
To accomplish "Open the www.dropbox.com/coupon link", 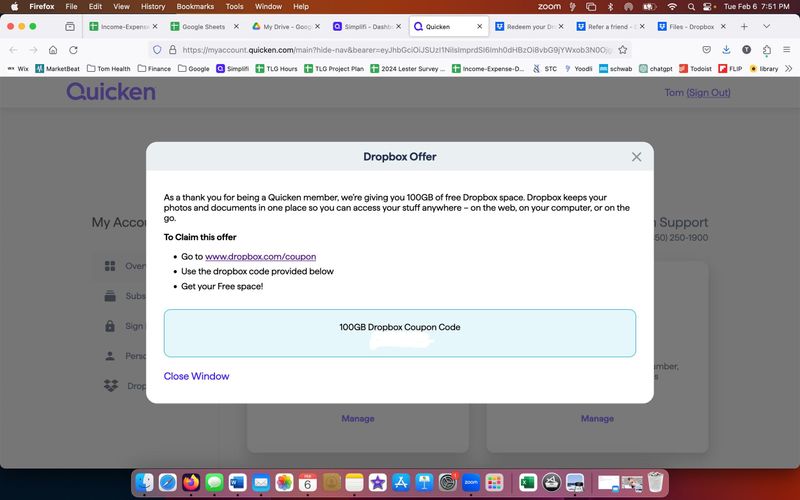I will (260, 257).
